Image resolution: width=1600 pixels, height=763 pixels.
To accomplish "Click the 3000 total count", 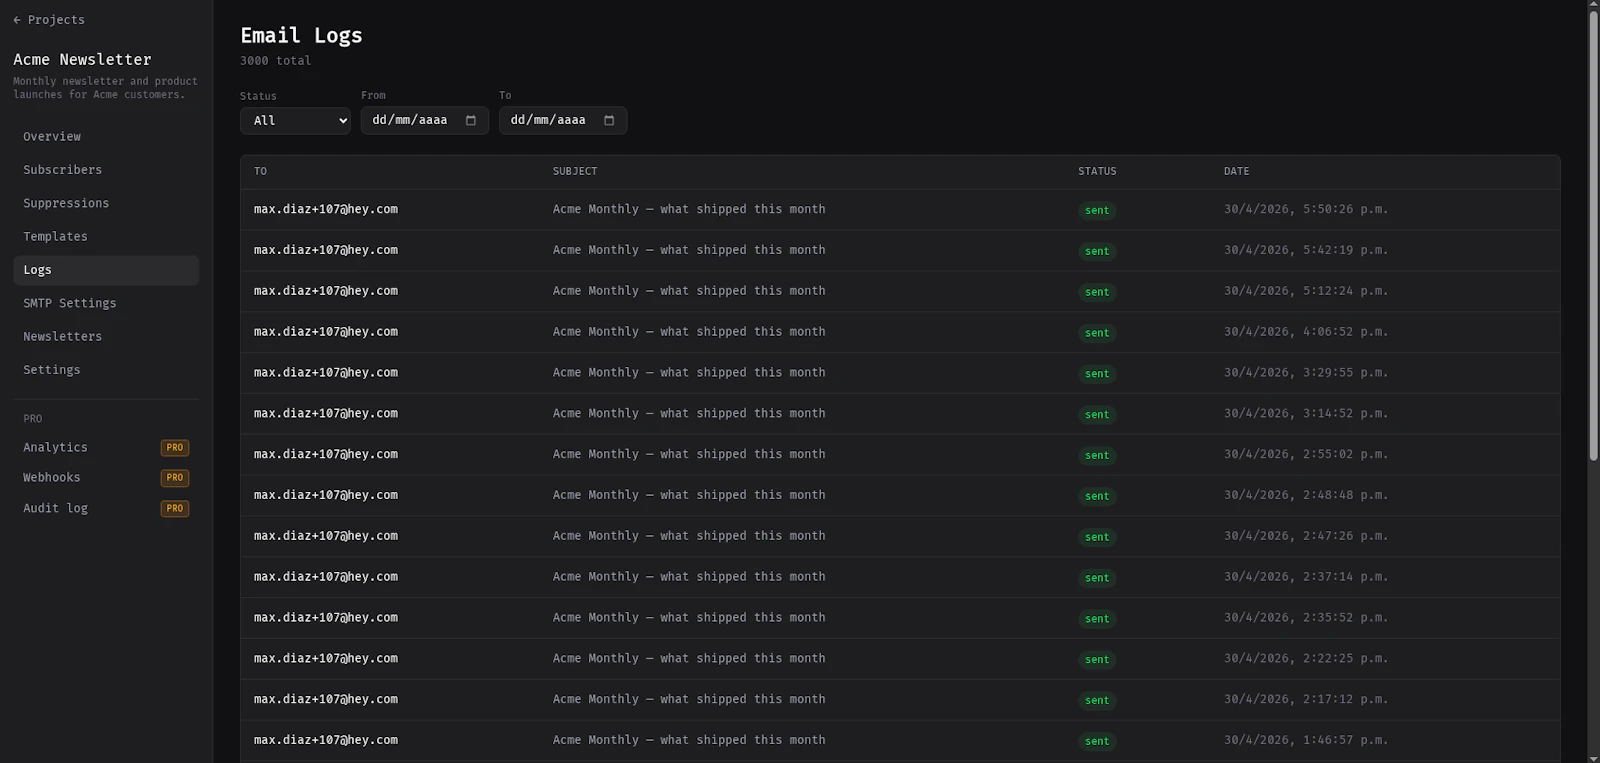I will [x=275, y=61].
